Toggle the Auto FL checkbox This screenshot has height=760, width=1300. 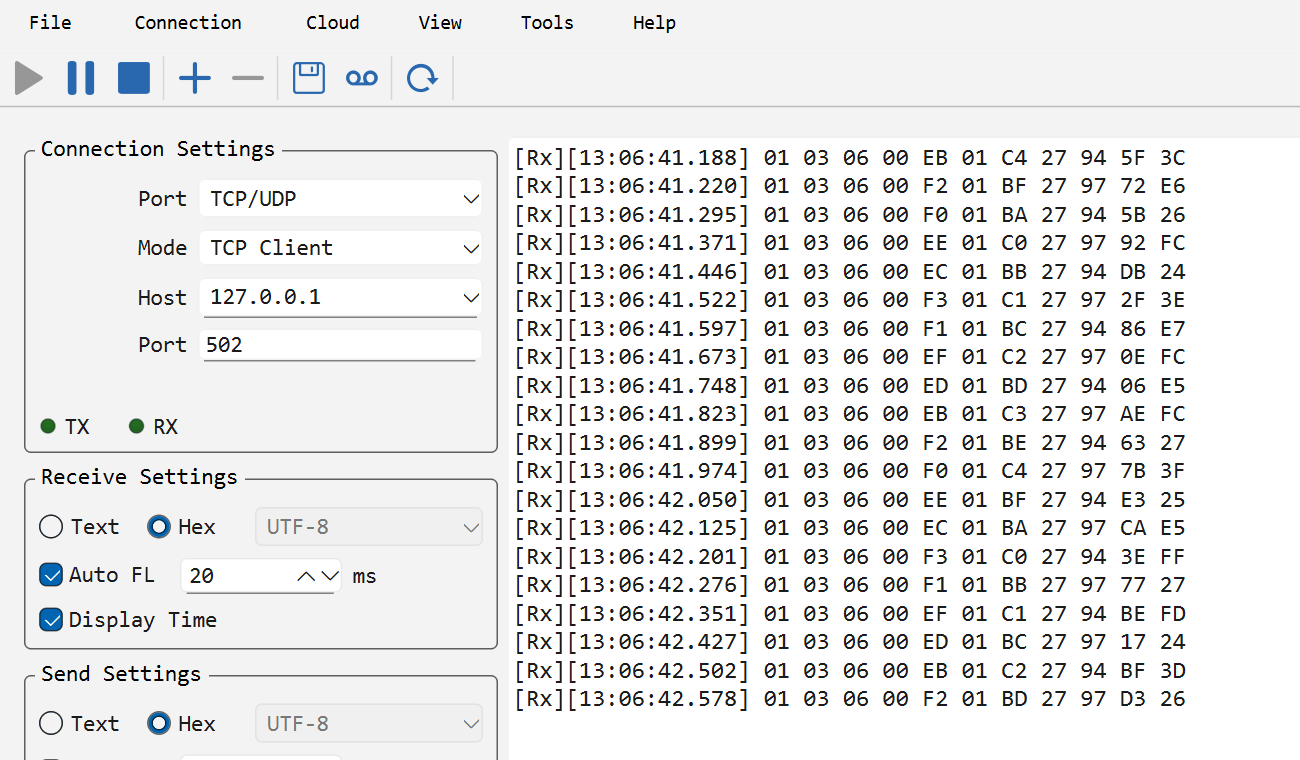pos(96,575)
